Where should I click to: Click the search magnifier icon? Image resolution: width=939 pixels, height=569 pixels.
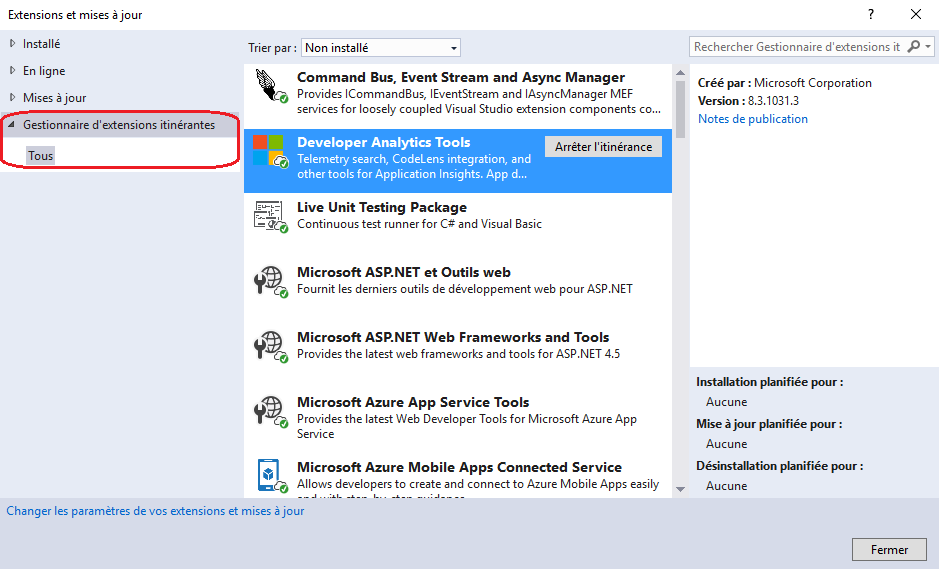point(914,47)
